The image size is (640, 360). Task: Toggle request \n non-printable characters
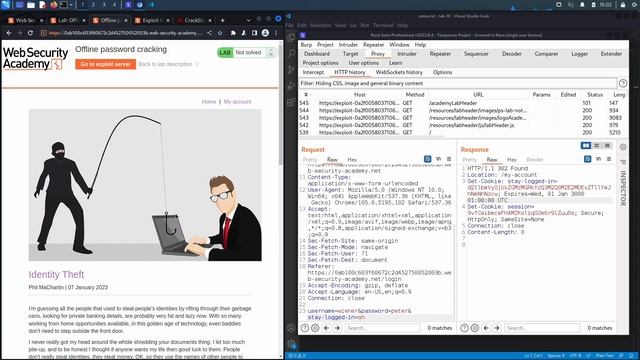pyautogui.click(x=438, y=159)
